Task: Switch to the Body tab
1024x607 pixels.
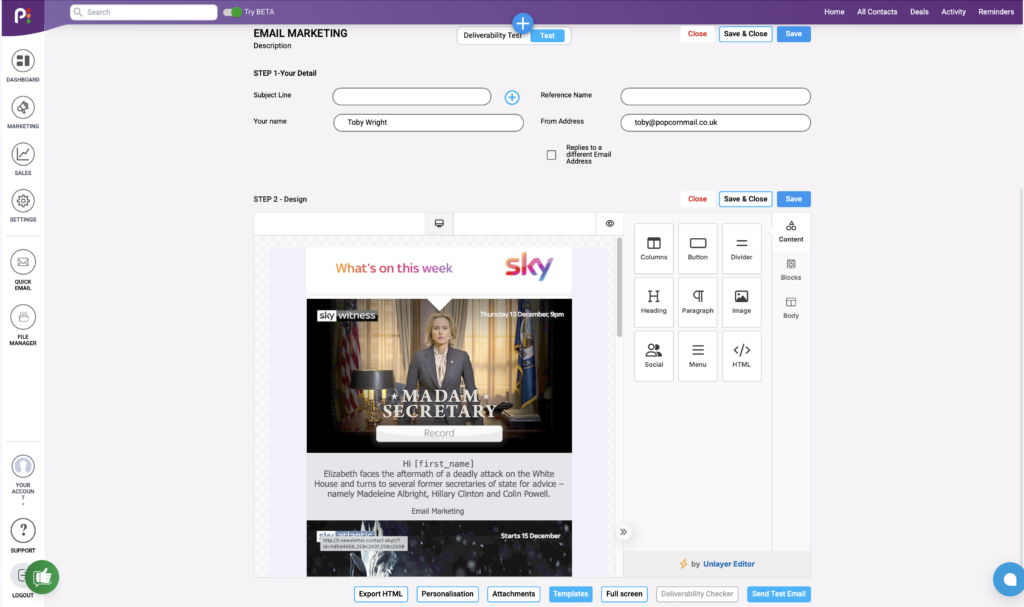Action: (791, 307)
